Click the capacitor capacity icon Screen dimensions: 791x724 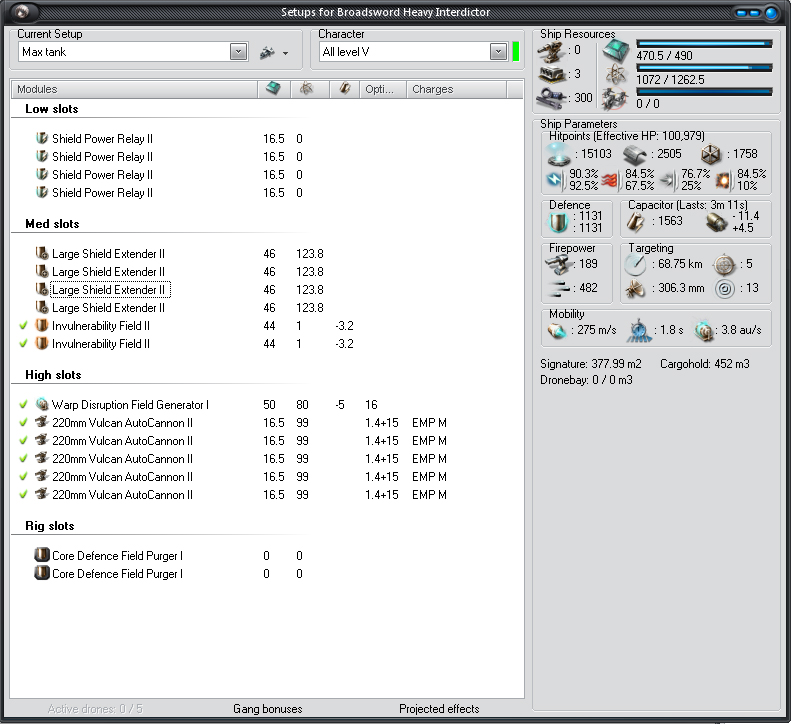(635, 221)
